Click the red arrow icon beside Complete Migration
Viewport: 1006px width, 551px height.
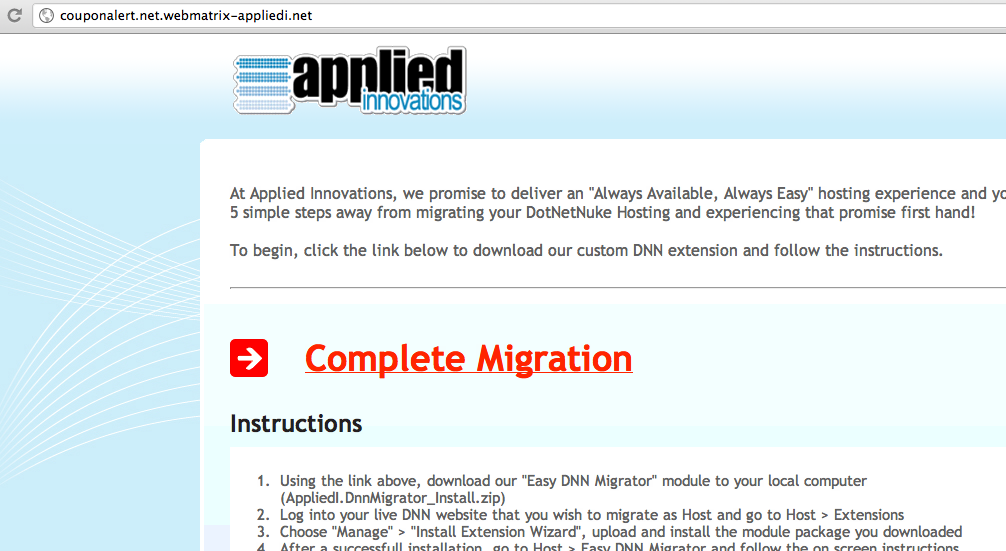tap(249, 358)
